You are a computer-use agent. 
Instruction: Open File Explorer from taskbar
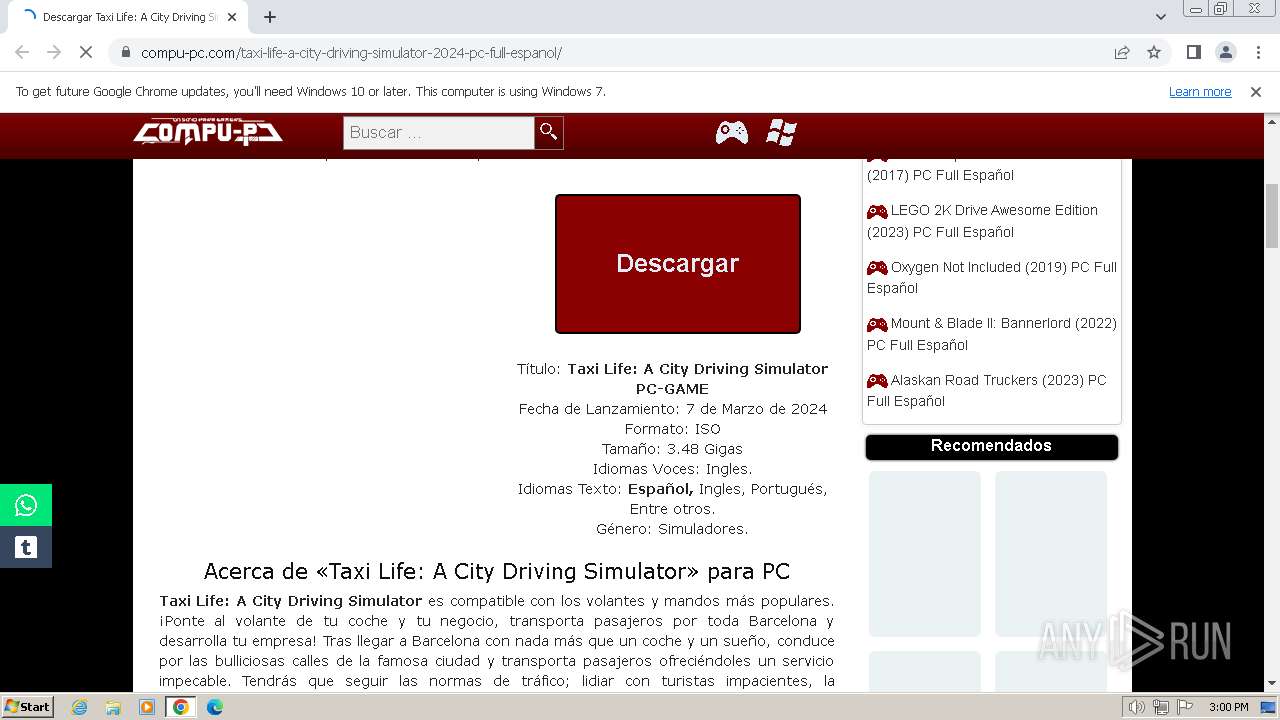point(113,707)
